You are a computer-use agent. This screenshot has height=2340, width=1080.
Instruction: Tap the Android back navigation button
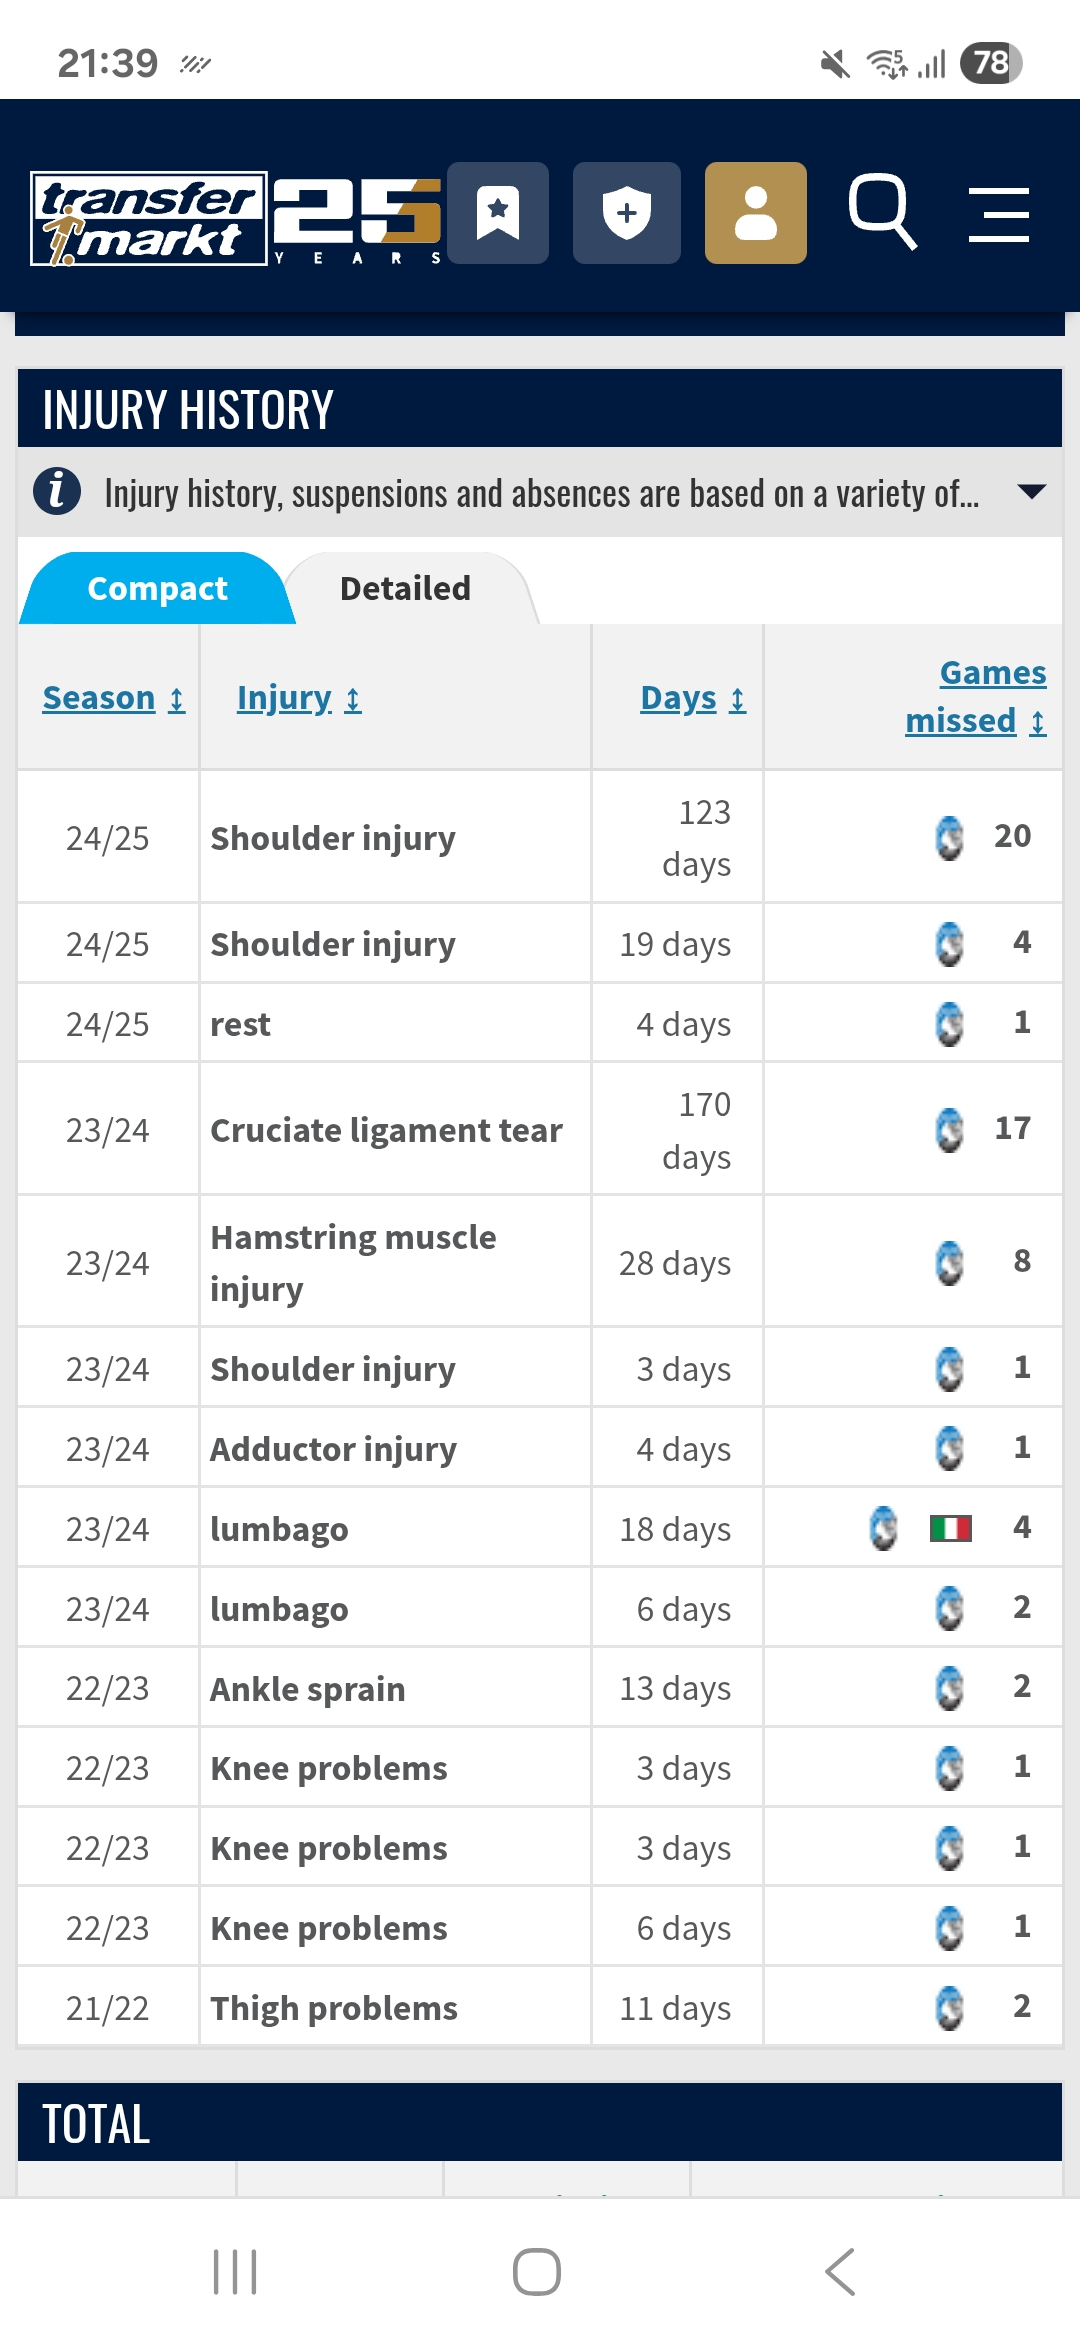(840, 2272)
